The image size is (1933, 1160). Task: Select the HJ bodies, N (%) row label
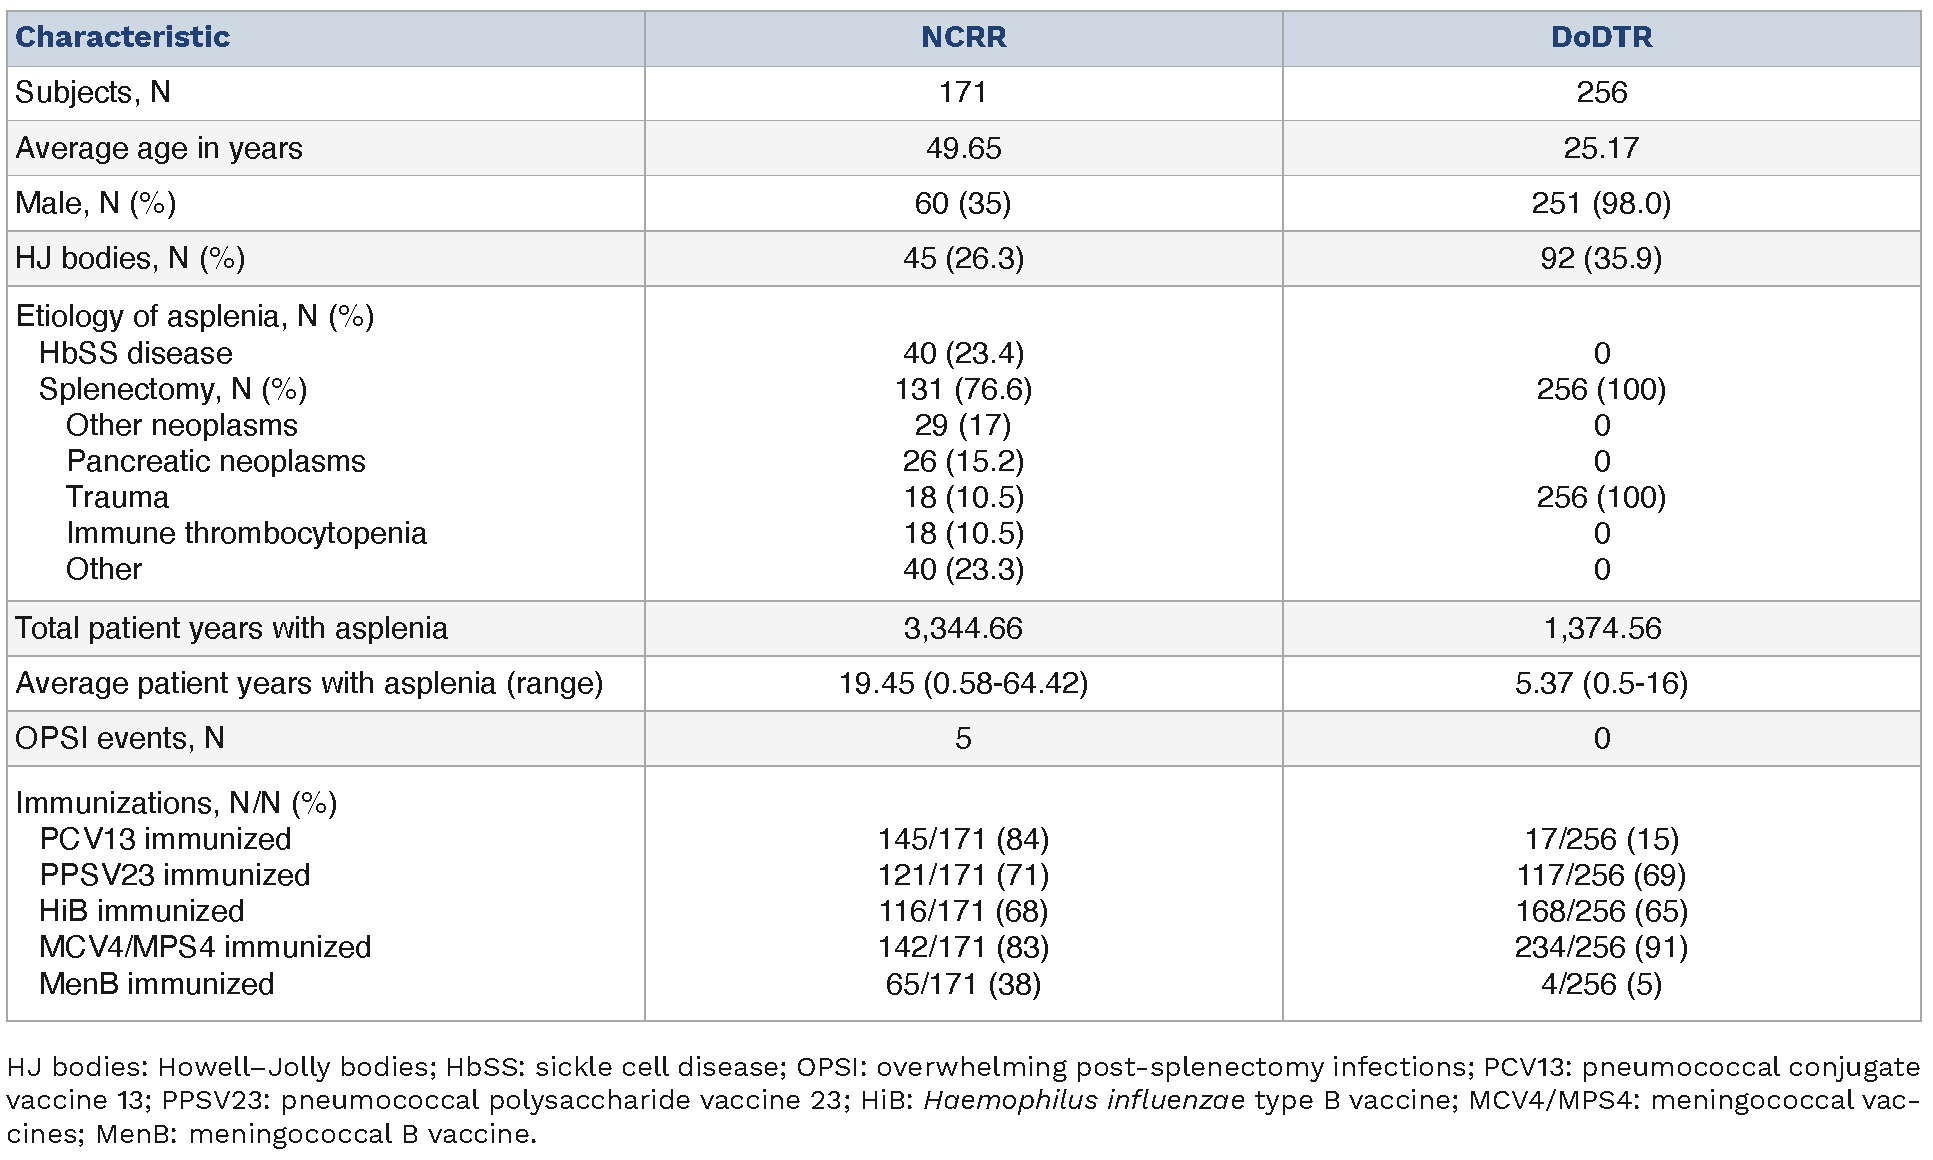tap(130, 258)
